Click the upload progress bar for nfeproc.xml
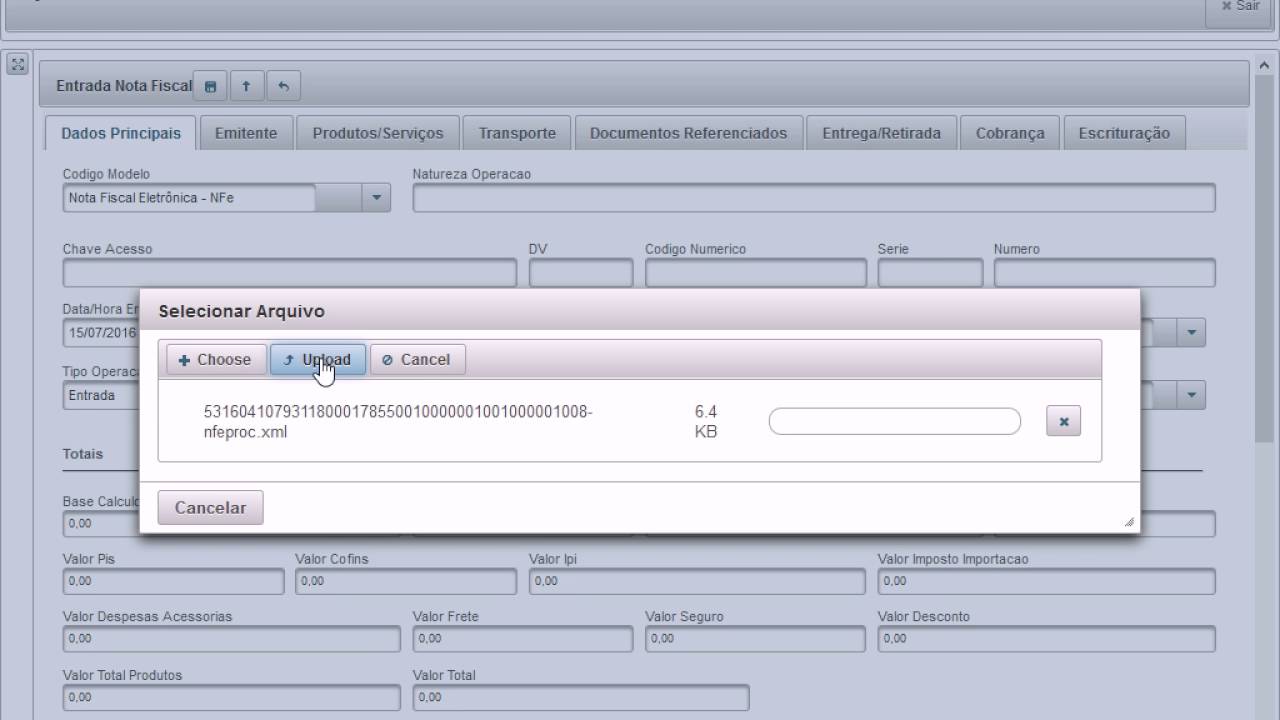 pyautogui.click(x=895, y=422)
